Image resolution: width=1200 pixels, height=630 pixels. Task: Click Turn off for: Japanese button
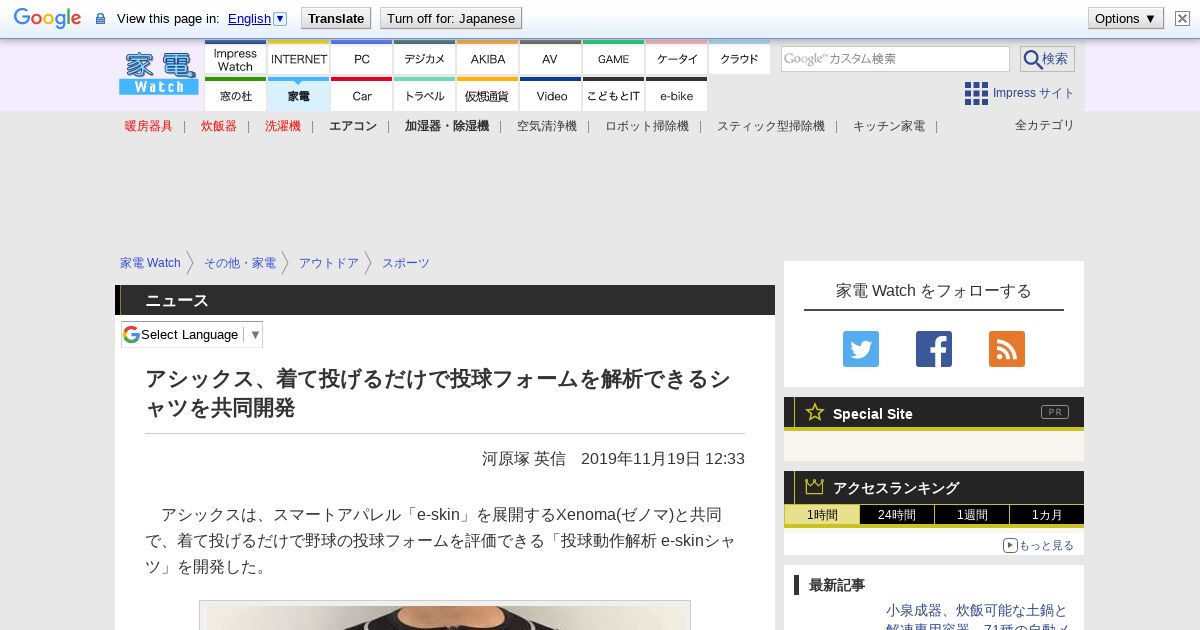451,18
